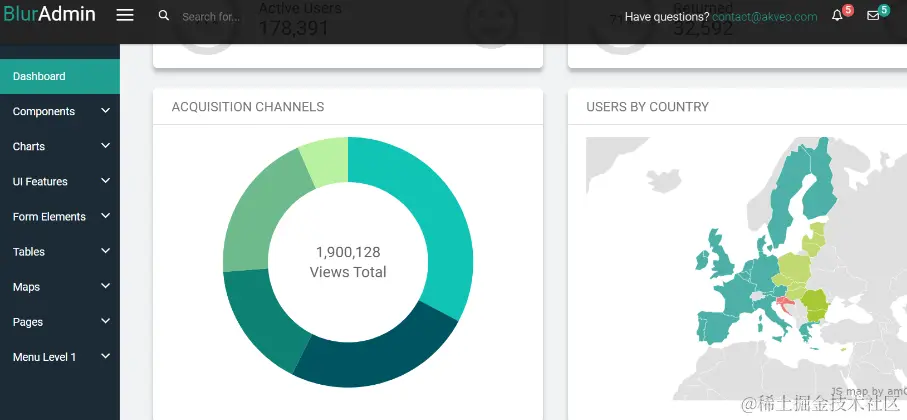Click the BlurAdmin logo
Screen dimensions: 907x420
pyautogui.click(x=49, y=14)
